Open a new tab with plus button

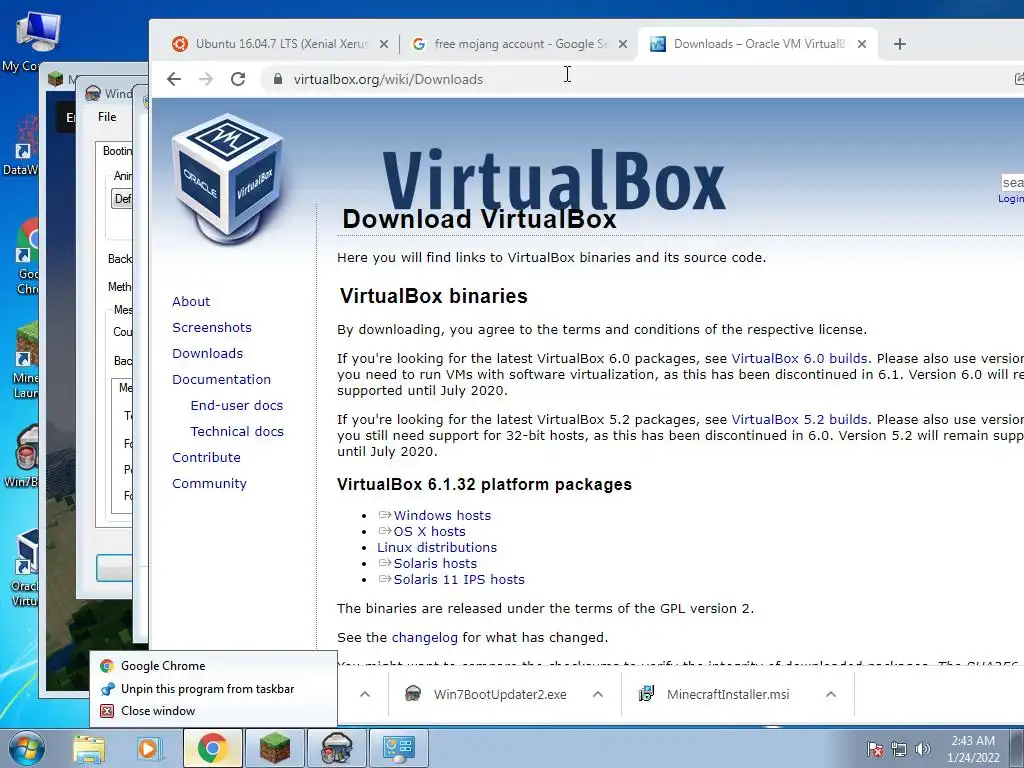[x=899, y=44]
